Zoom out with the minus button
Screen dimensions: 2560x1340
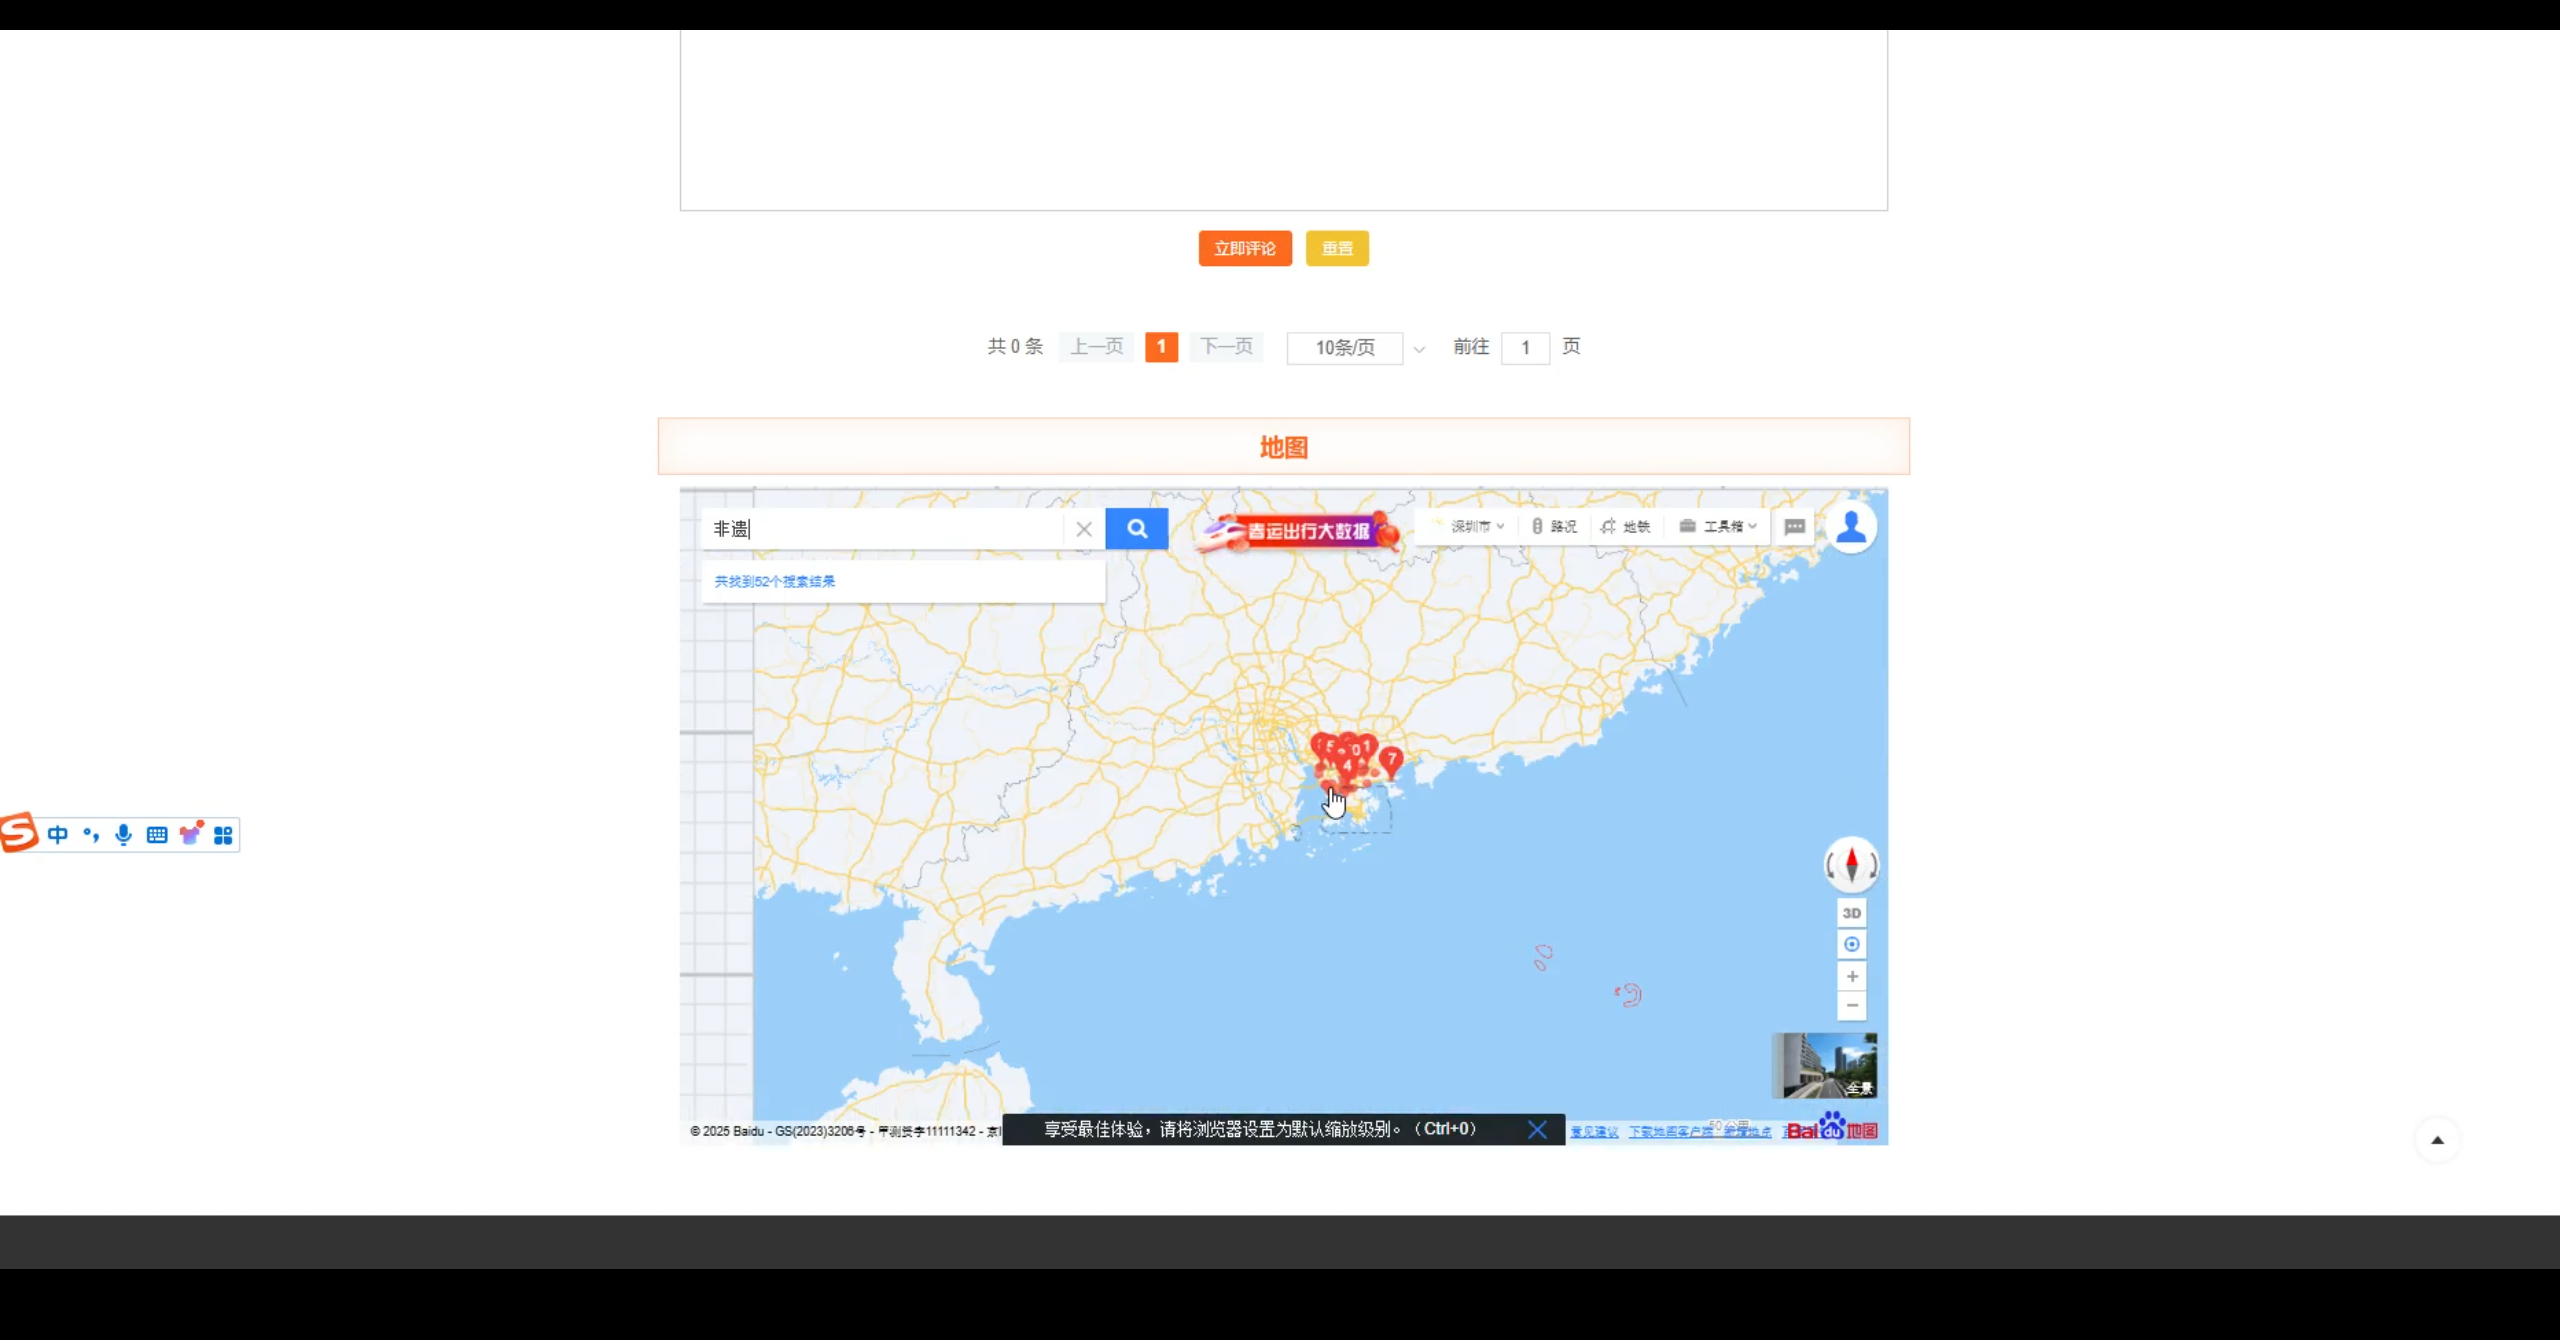1851,1006
